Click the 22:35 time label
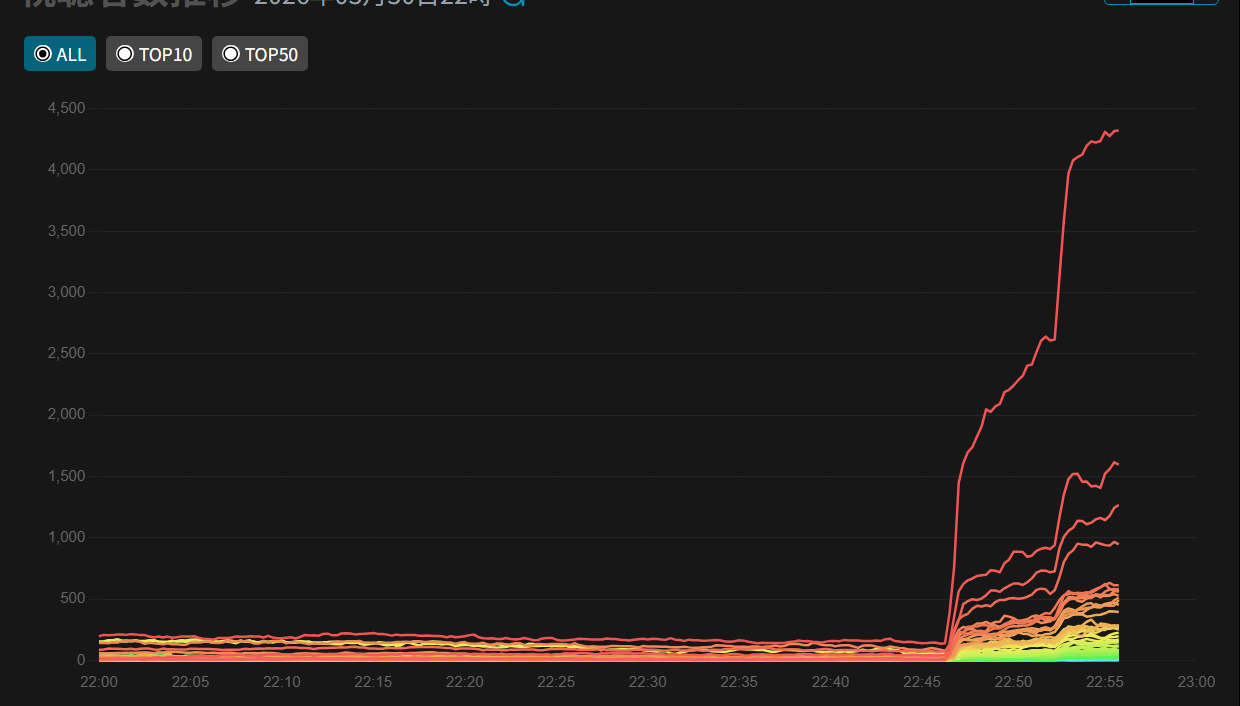 (739, 682)
